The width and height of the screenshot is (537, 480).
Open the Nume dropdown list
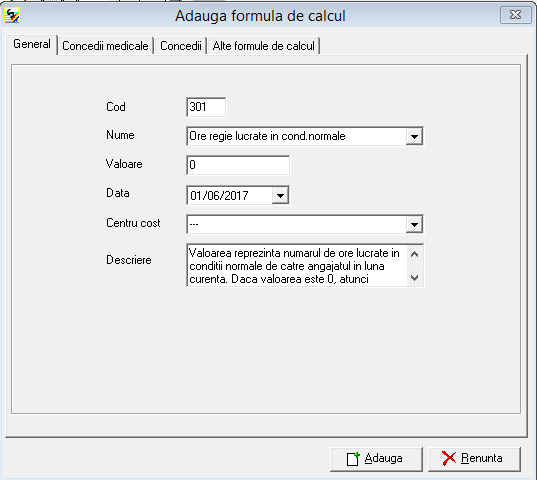[414, 137]
